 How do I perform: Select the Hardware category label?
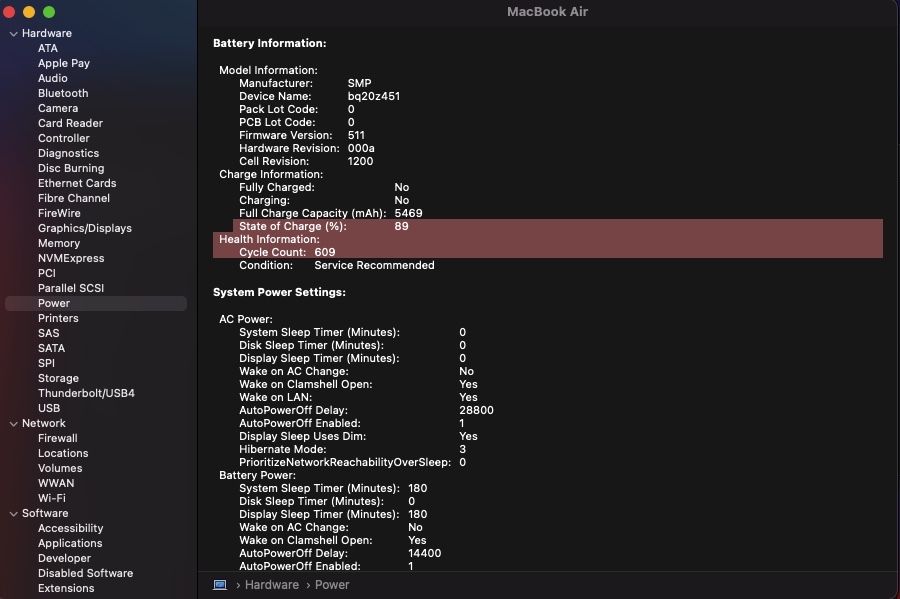tap(46, 33)
